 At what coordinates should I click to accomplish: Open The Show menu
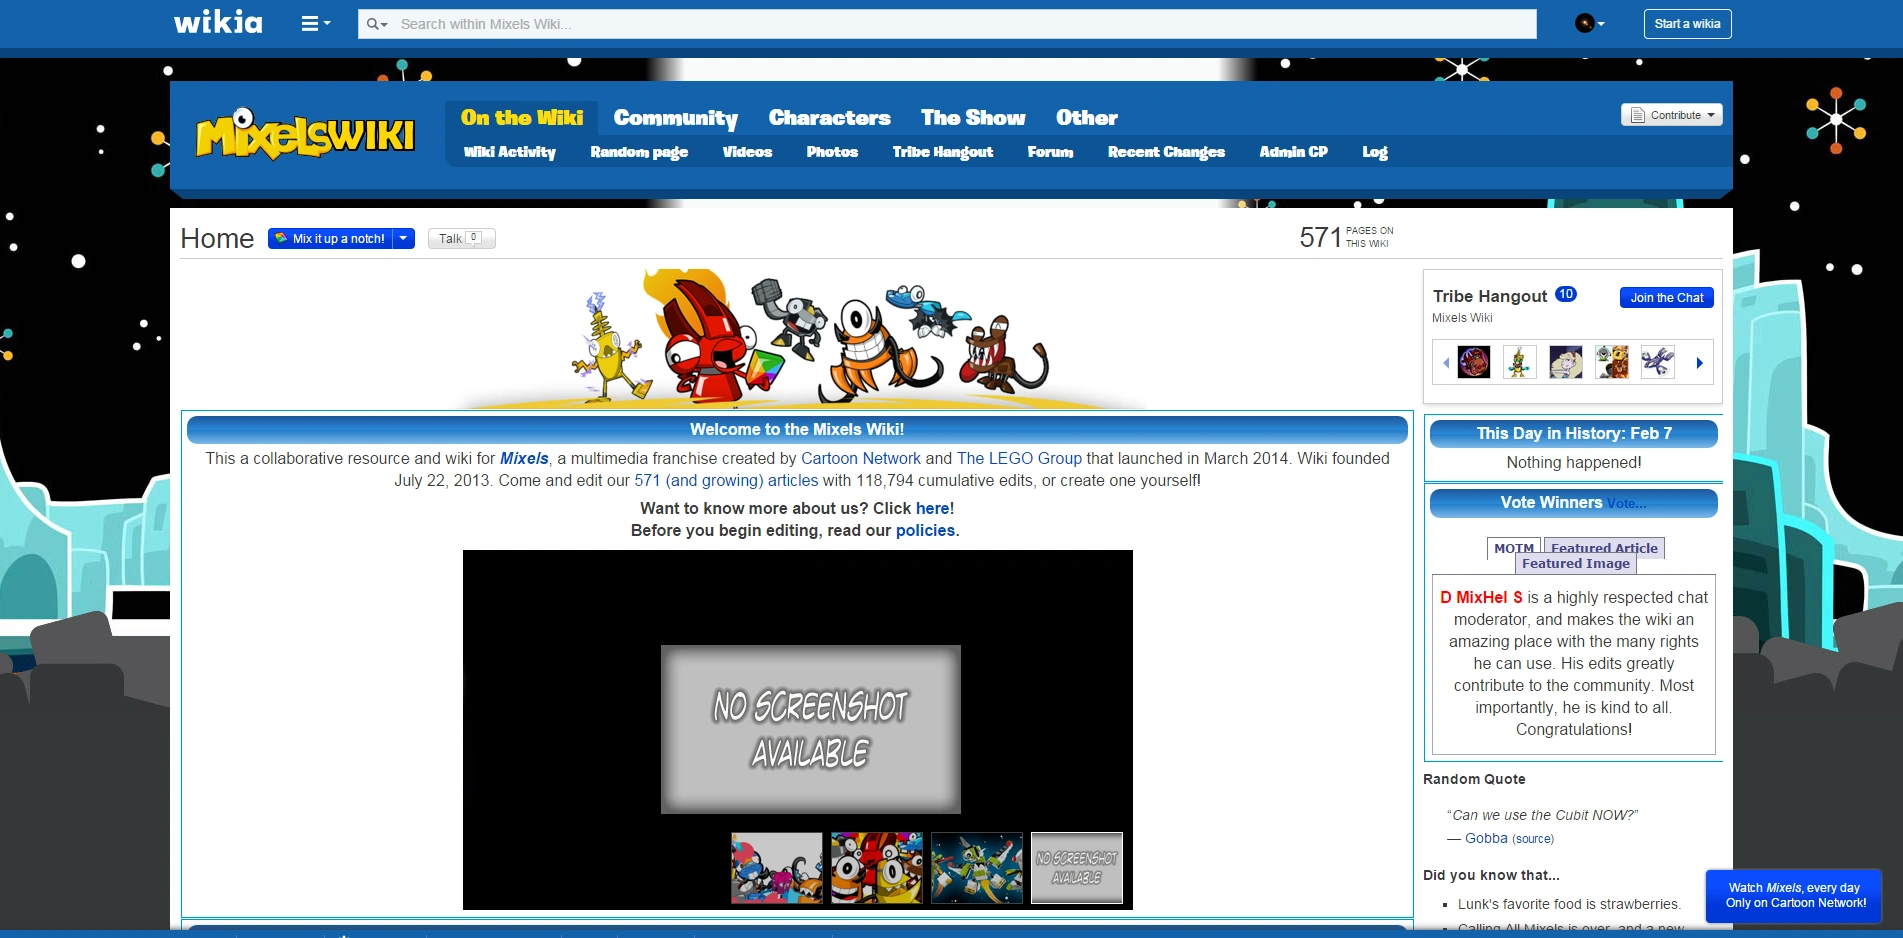[x=973, y=118]
